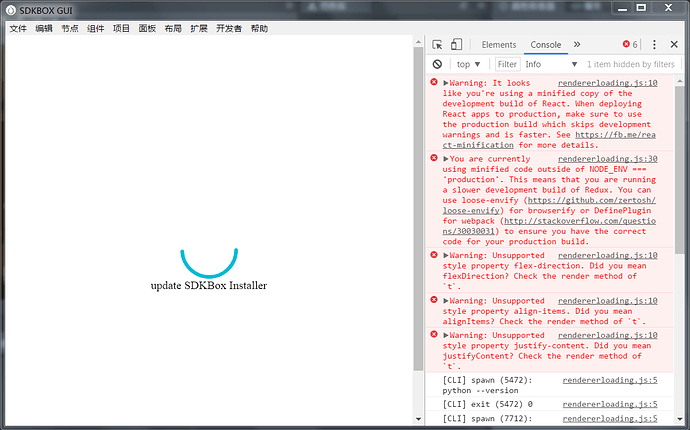Image resolution: width=690 pixels, height=430 pixels.
Task: Open rendererloading.js:30 source link
Action: 608,159
